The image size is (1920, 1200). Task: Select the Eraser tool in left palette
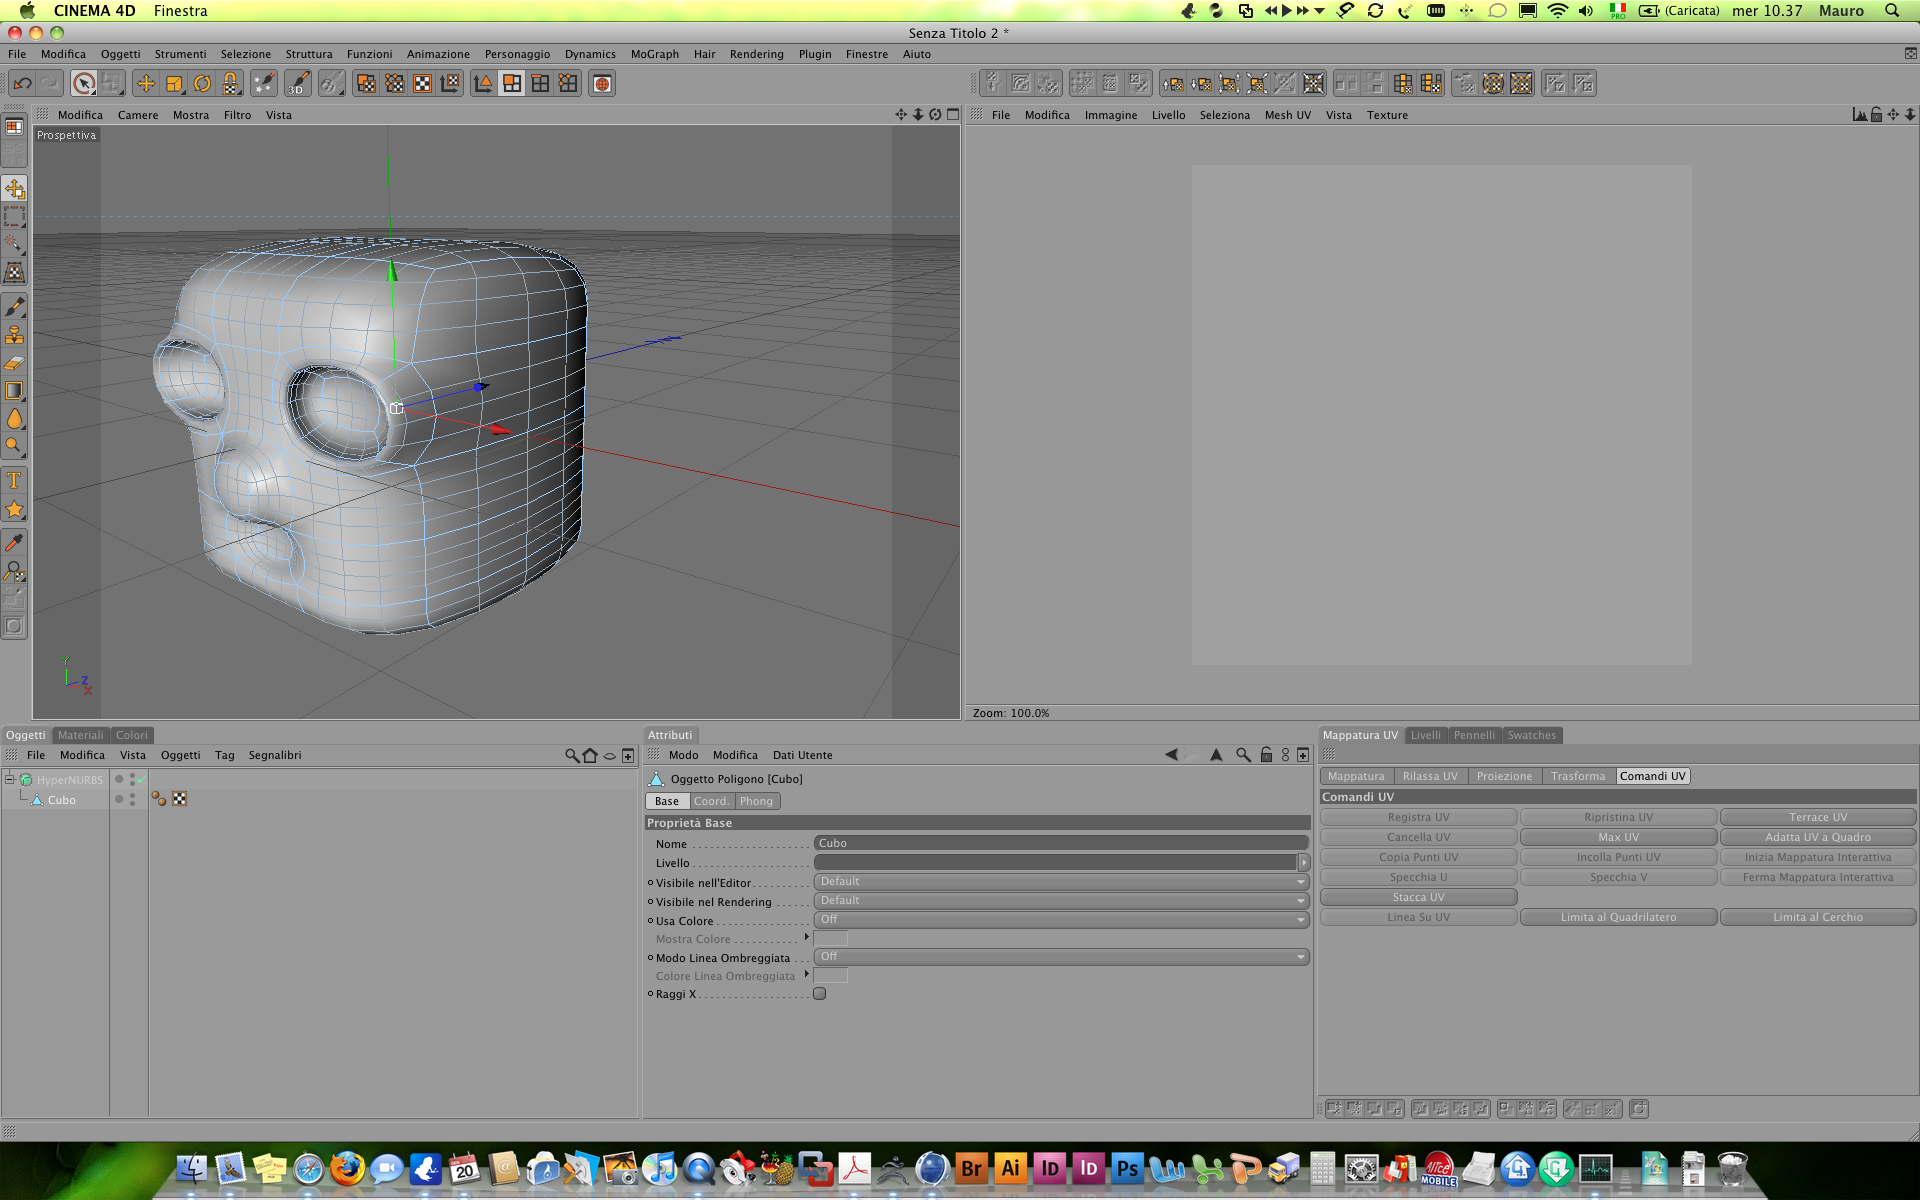(x=14, y=363)
